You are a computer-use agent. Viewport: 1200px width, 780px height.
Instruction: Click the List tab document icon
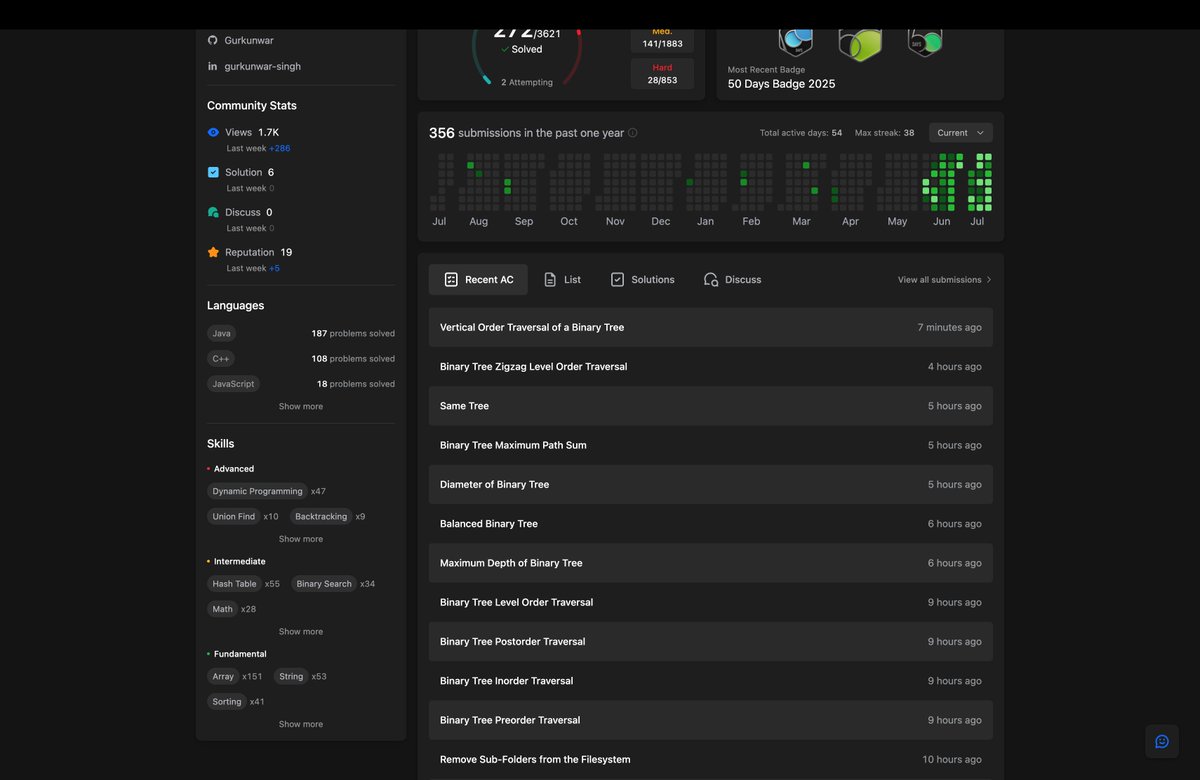point(550,280)
